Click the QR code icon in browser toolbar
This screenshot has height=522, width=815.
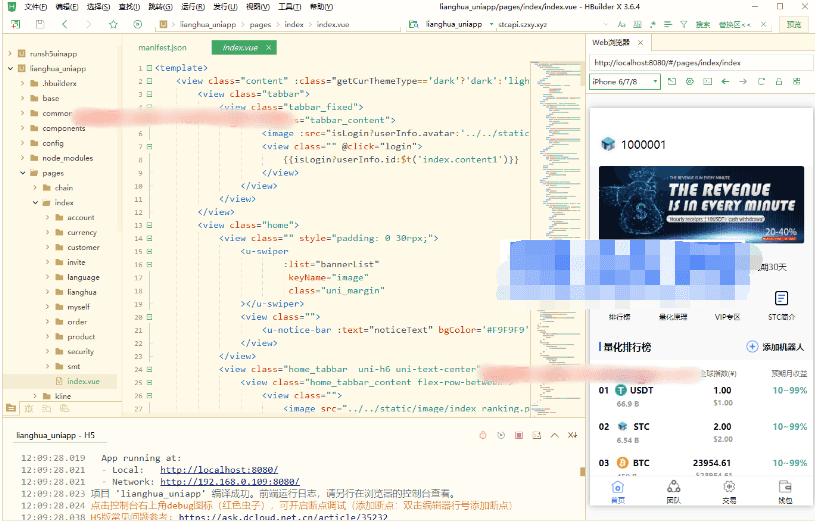click(796, 82)
